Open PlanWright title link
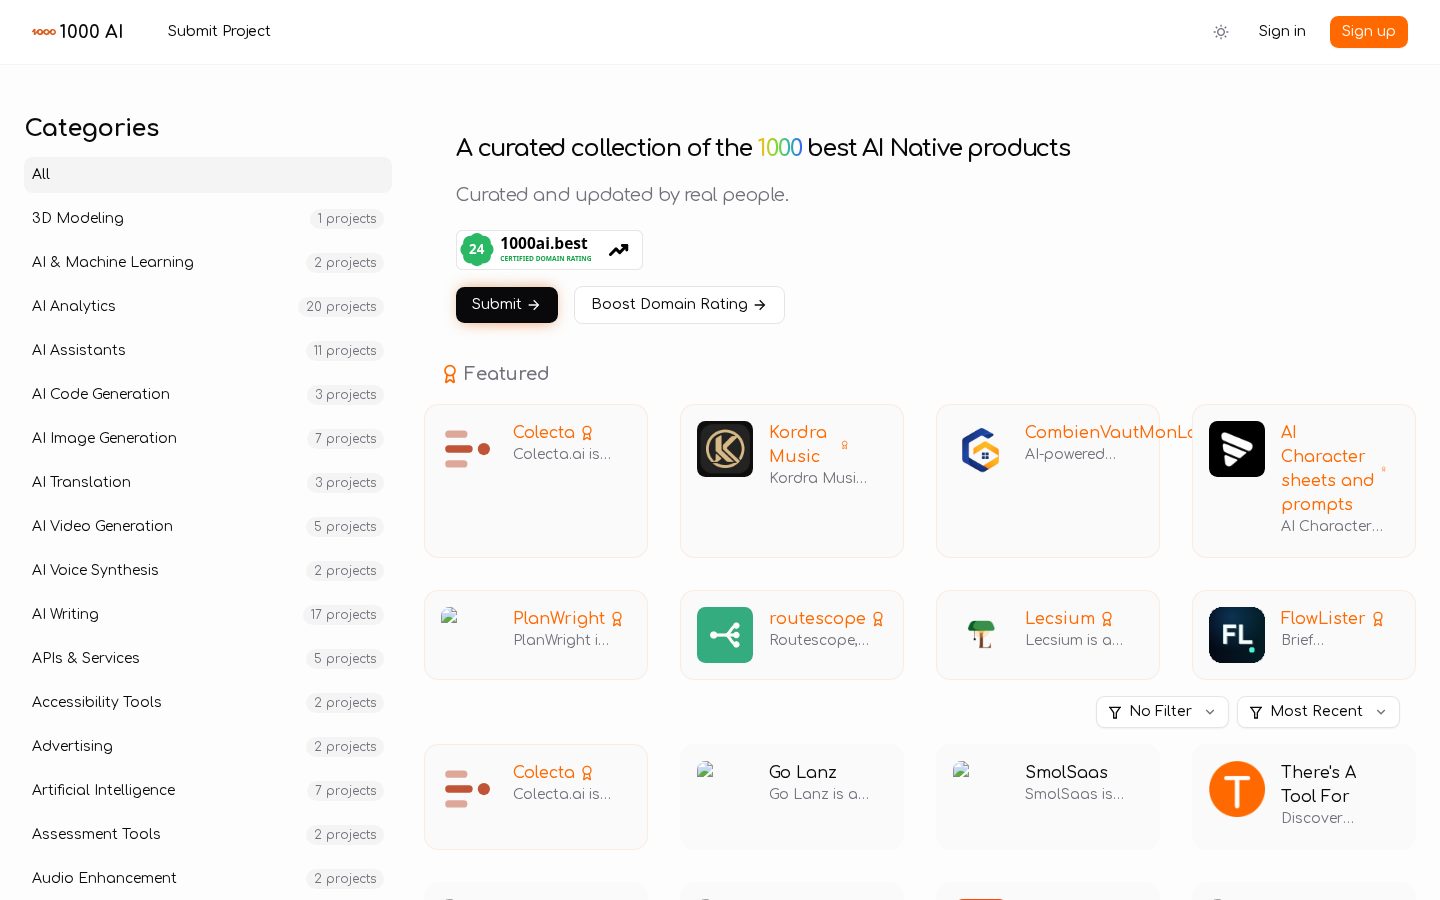 [x=559, y=618]
